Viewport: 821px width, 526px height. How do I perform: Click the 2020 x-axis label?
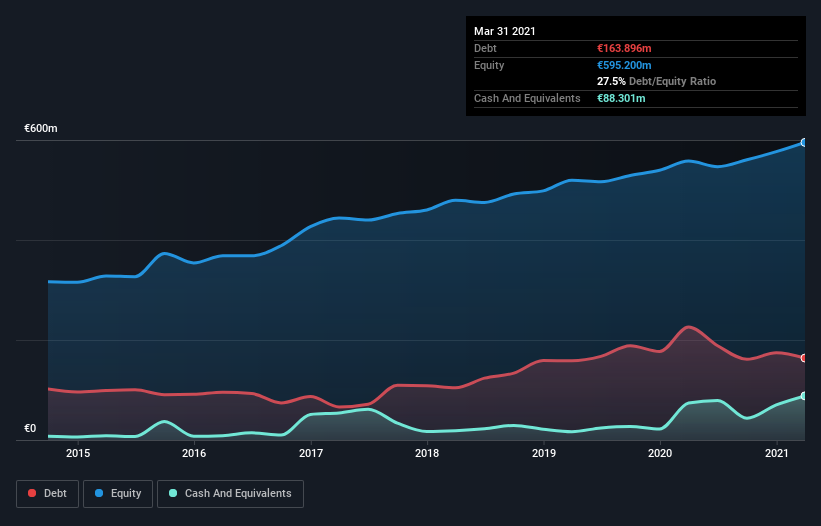(660, 453)
